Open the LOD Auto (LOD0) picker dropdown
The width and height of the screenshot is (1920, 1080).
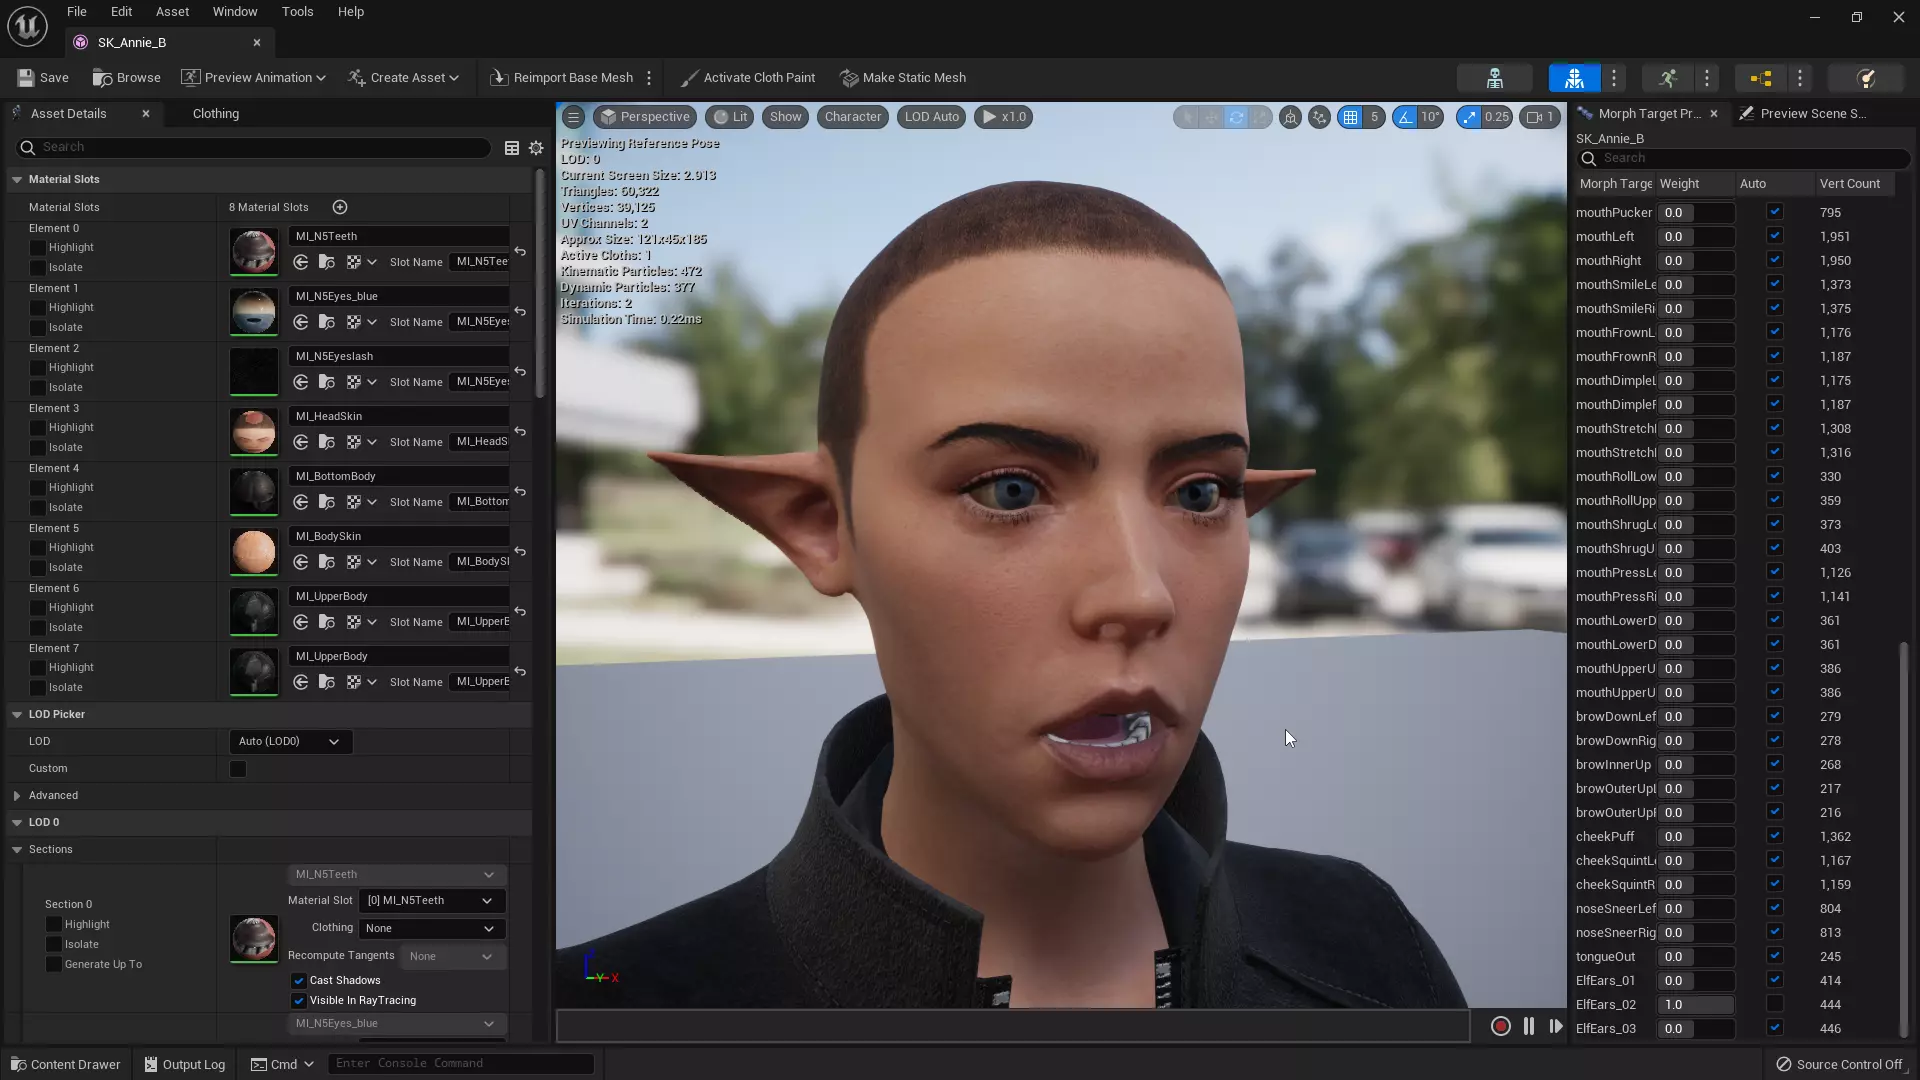[x=290, y=741]
